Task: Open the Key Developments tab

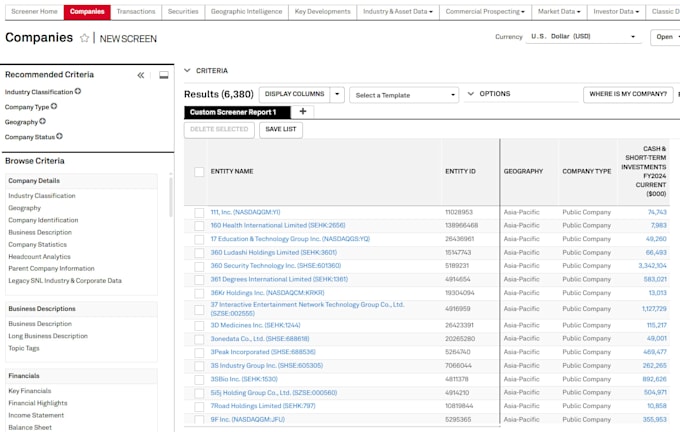Action: [322, 12]
